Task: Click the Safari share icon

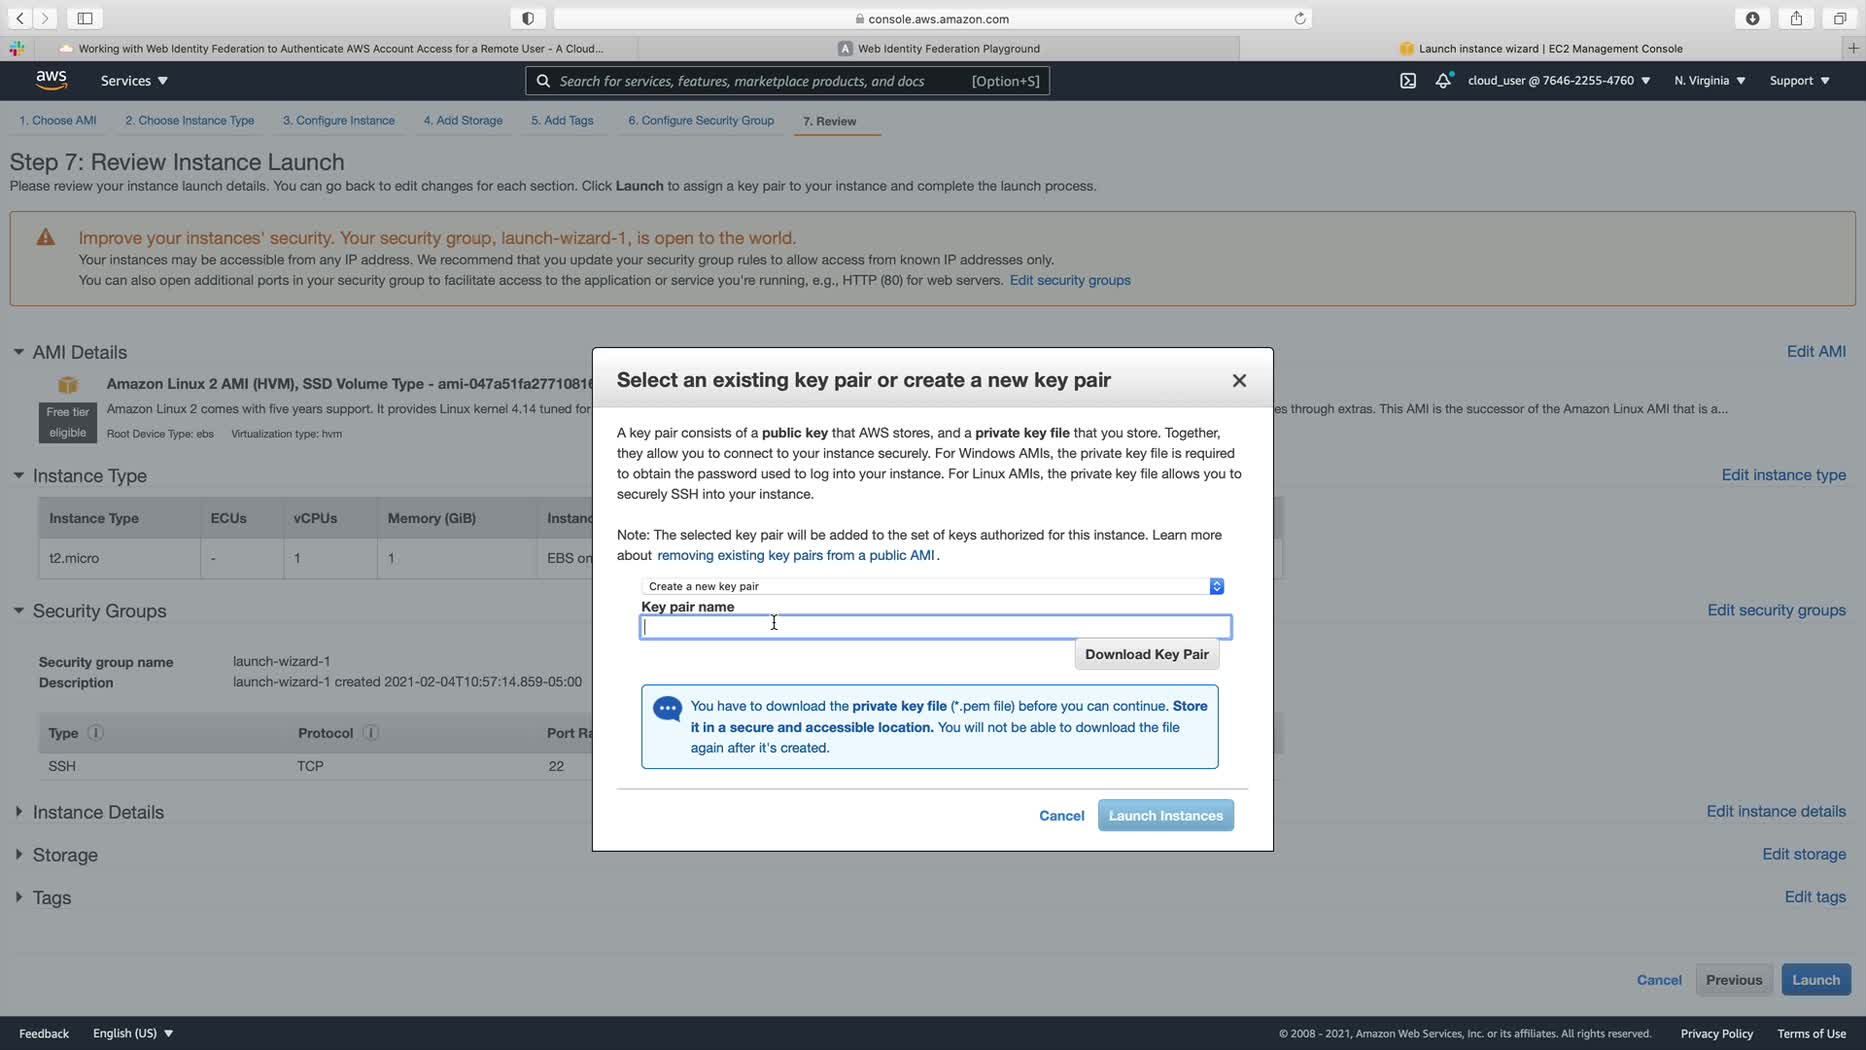Action: pyautogui.click(x=1796, y=18)
